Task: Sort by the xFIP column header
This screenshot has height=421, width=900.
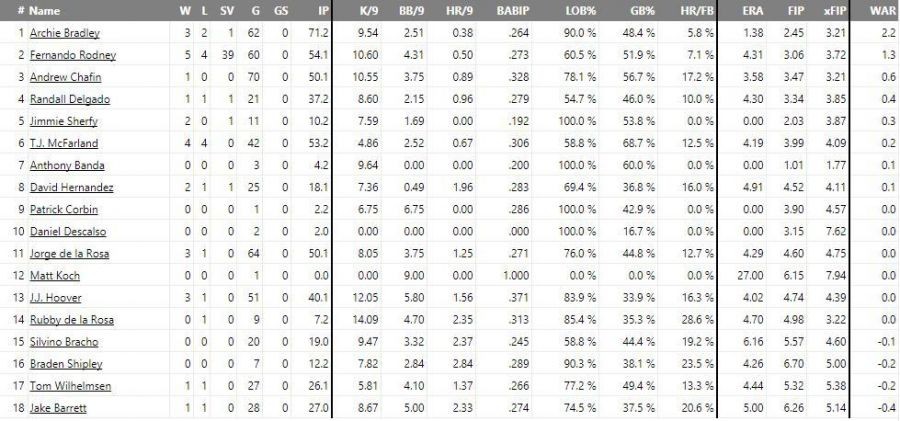Action: [835, 10]
